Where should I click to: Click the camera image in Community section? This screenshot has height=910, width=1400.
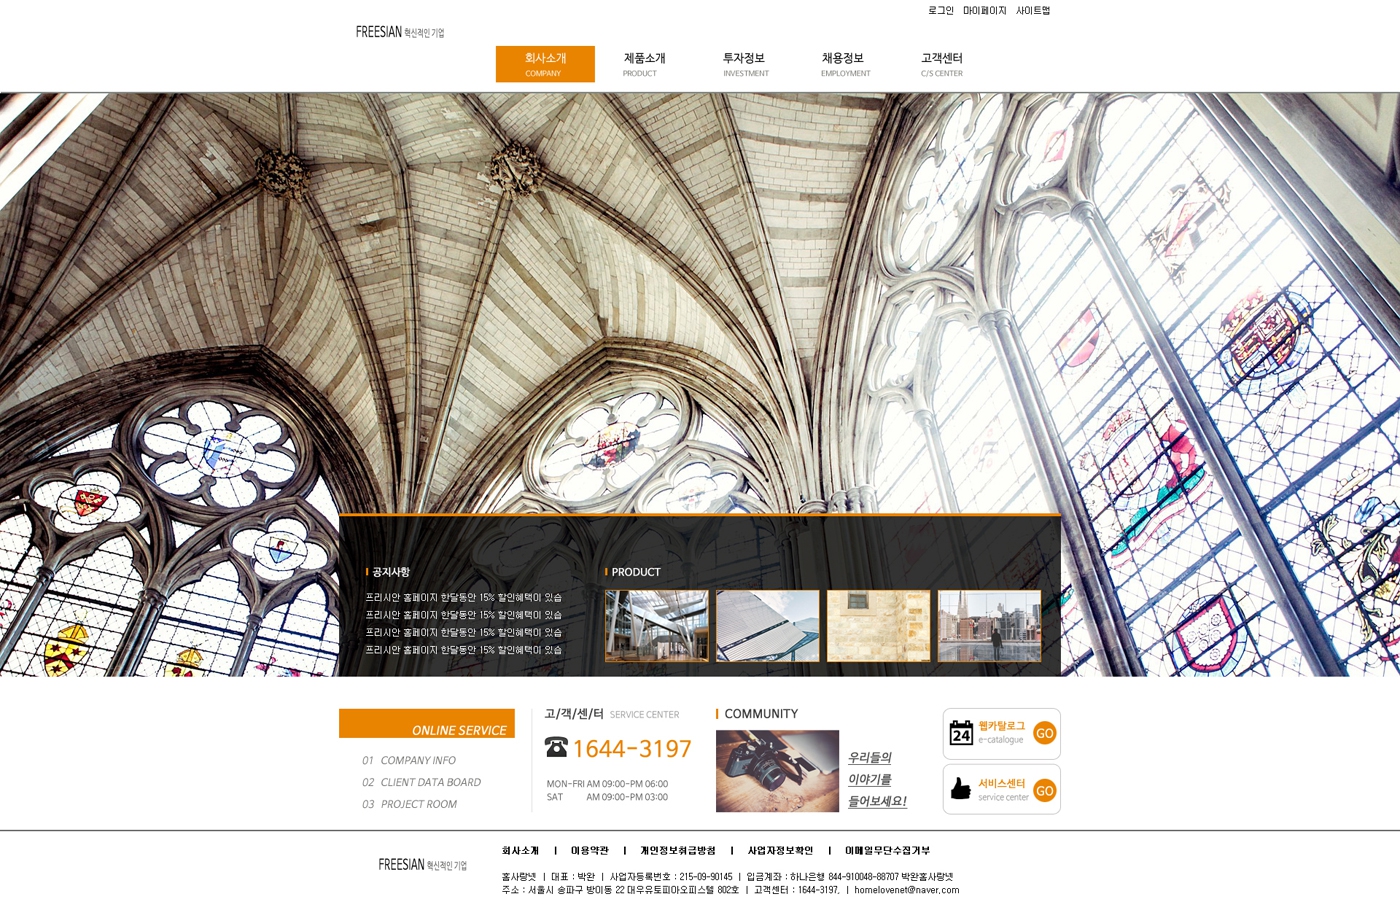(777, 771)
